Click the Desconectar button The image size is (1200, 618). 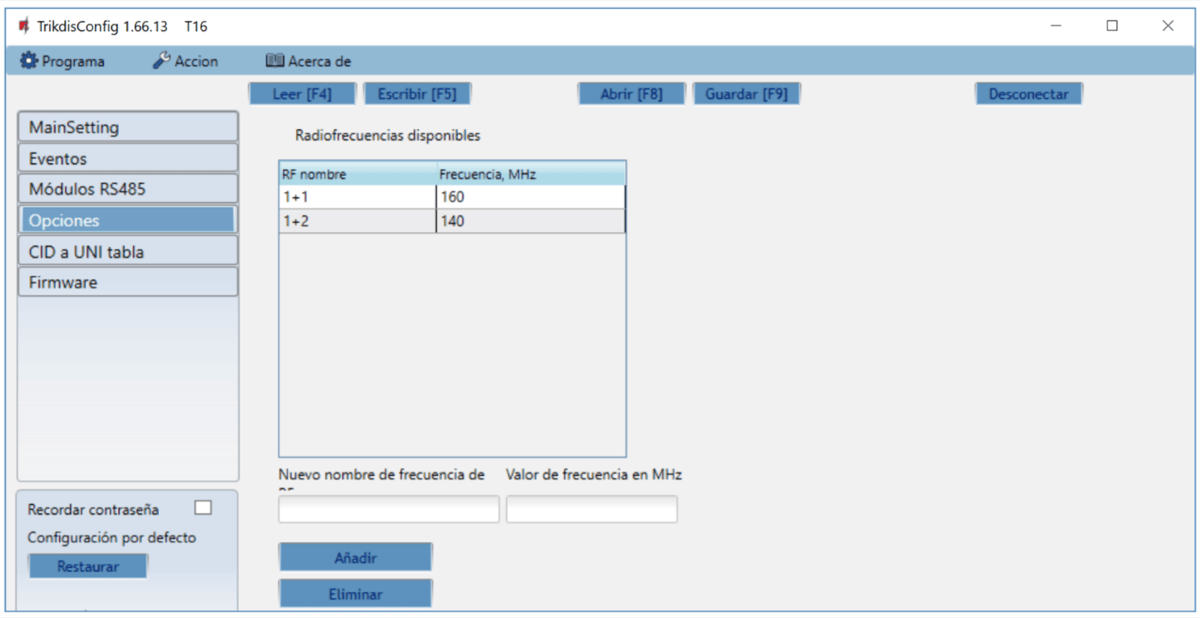tap(1028, 94)
